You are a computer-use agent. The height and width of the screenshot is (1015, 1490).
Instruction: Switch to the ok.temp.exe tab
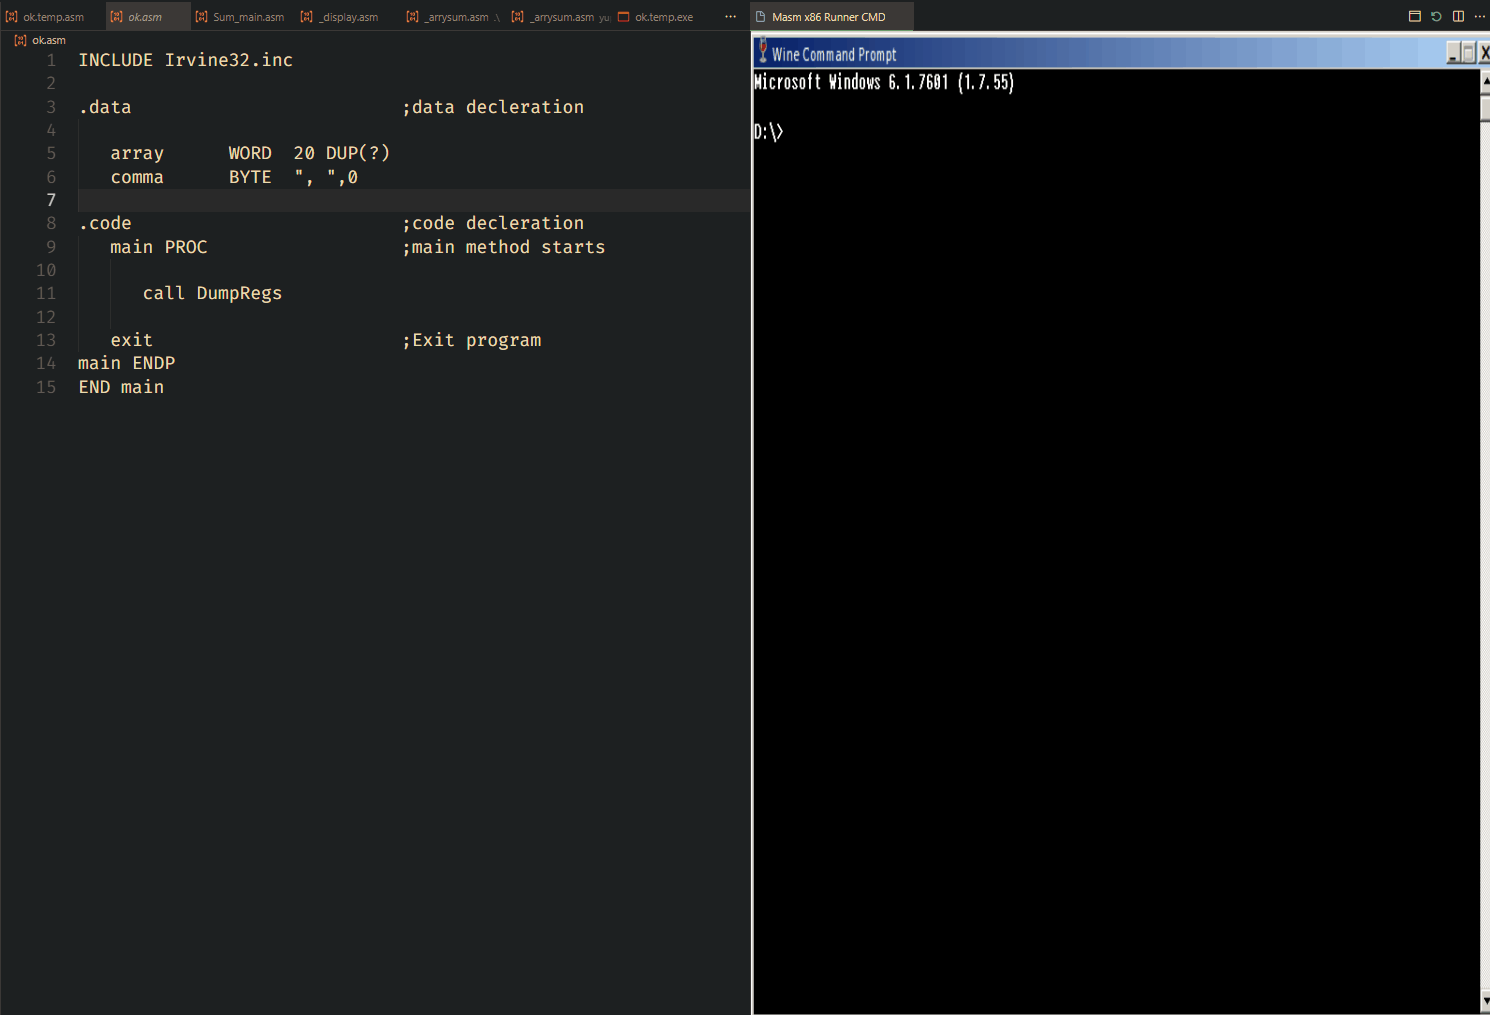(x=657, y=17)
